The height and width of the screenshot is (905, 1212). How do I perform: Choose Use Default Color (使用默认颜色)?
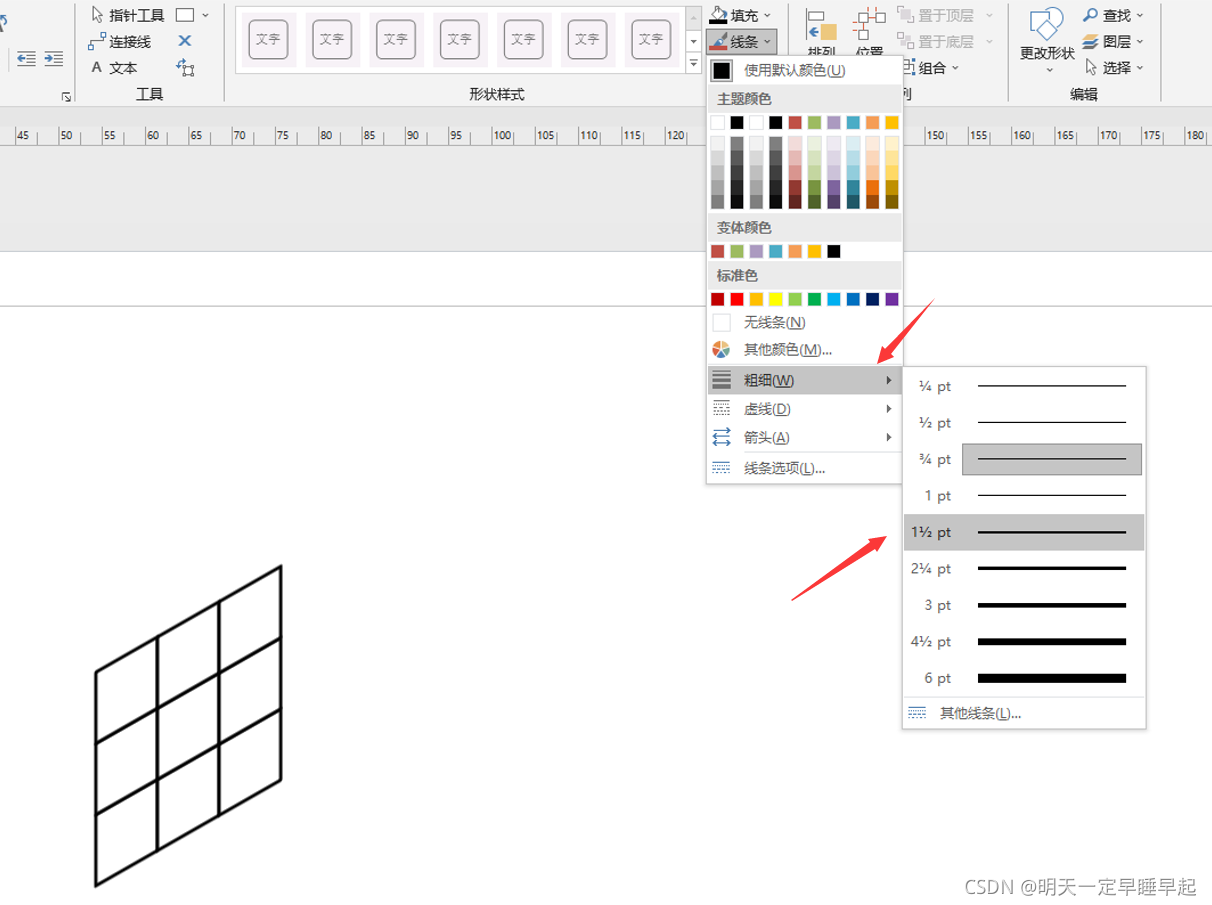pos(804,70)
